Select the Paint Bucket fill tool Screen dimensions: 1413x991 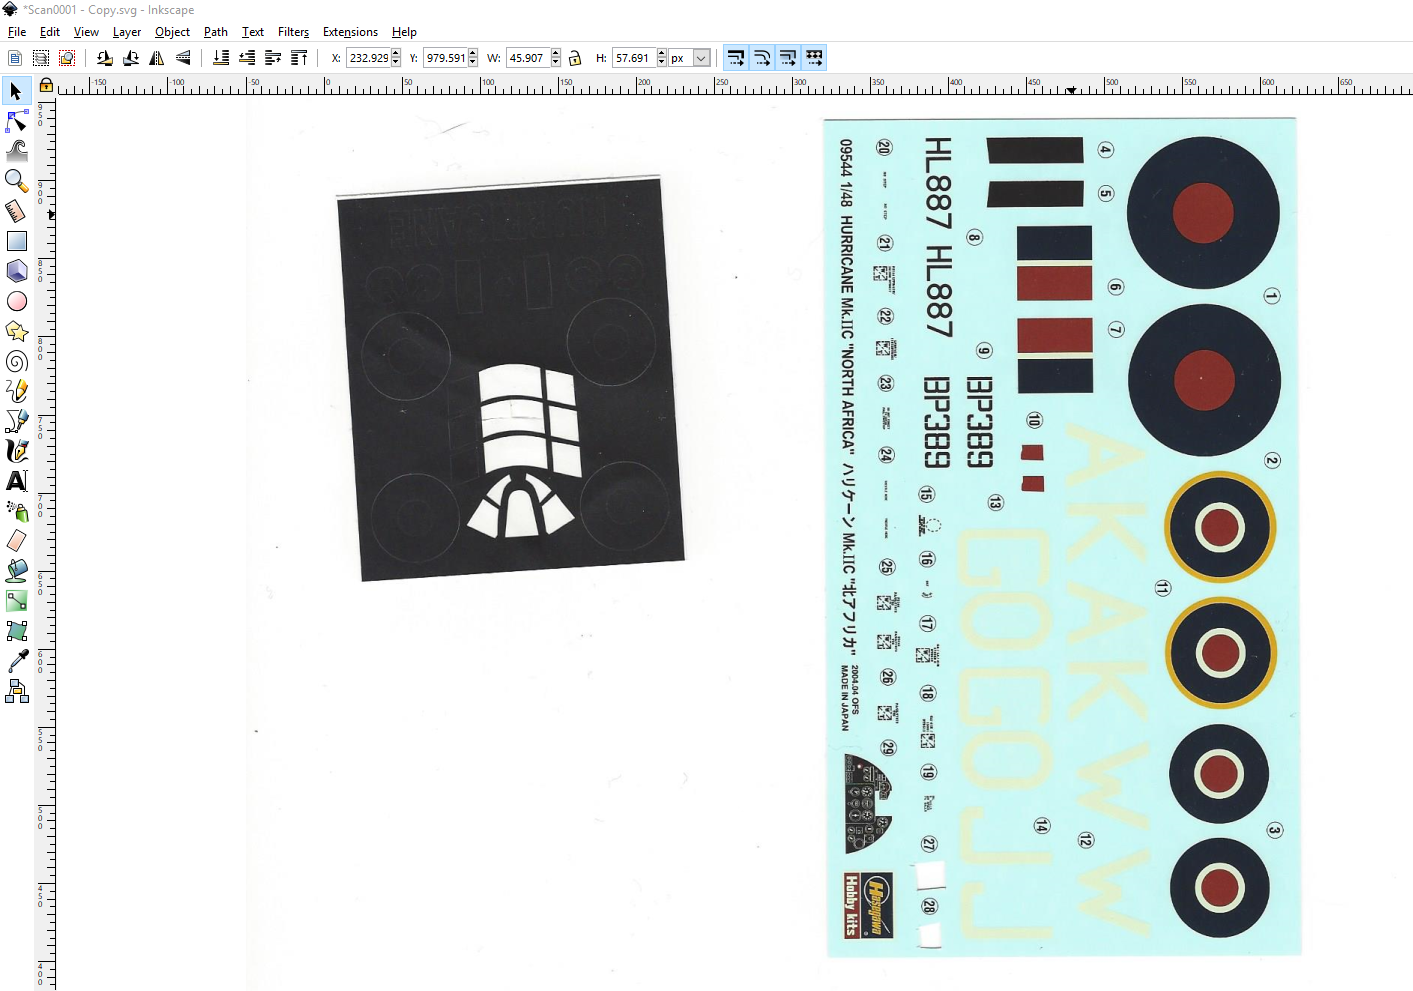(x=16, y=571)
